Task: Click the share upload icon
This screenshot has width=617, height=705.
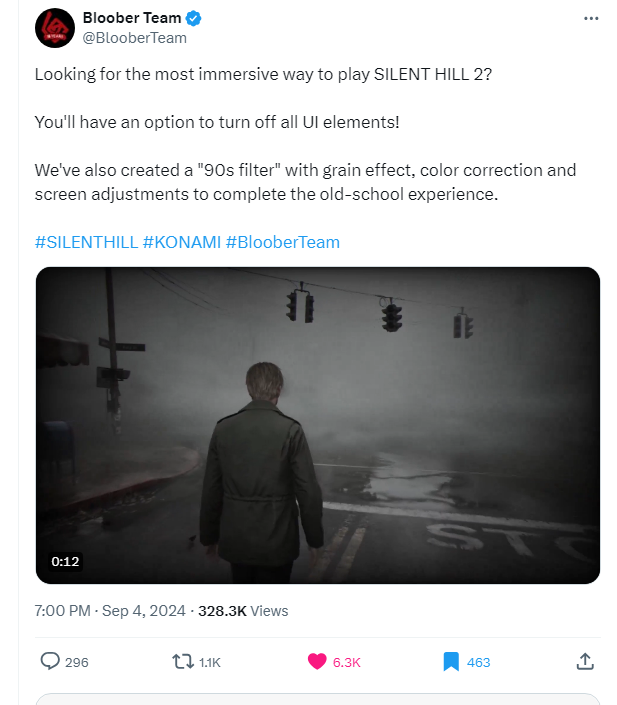Action: click(x=586, y=661)
